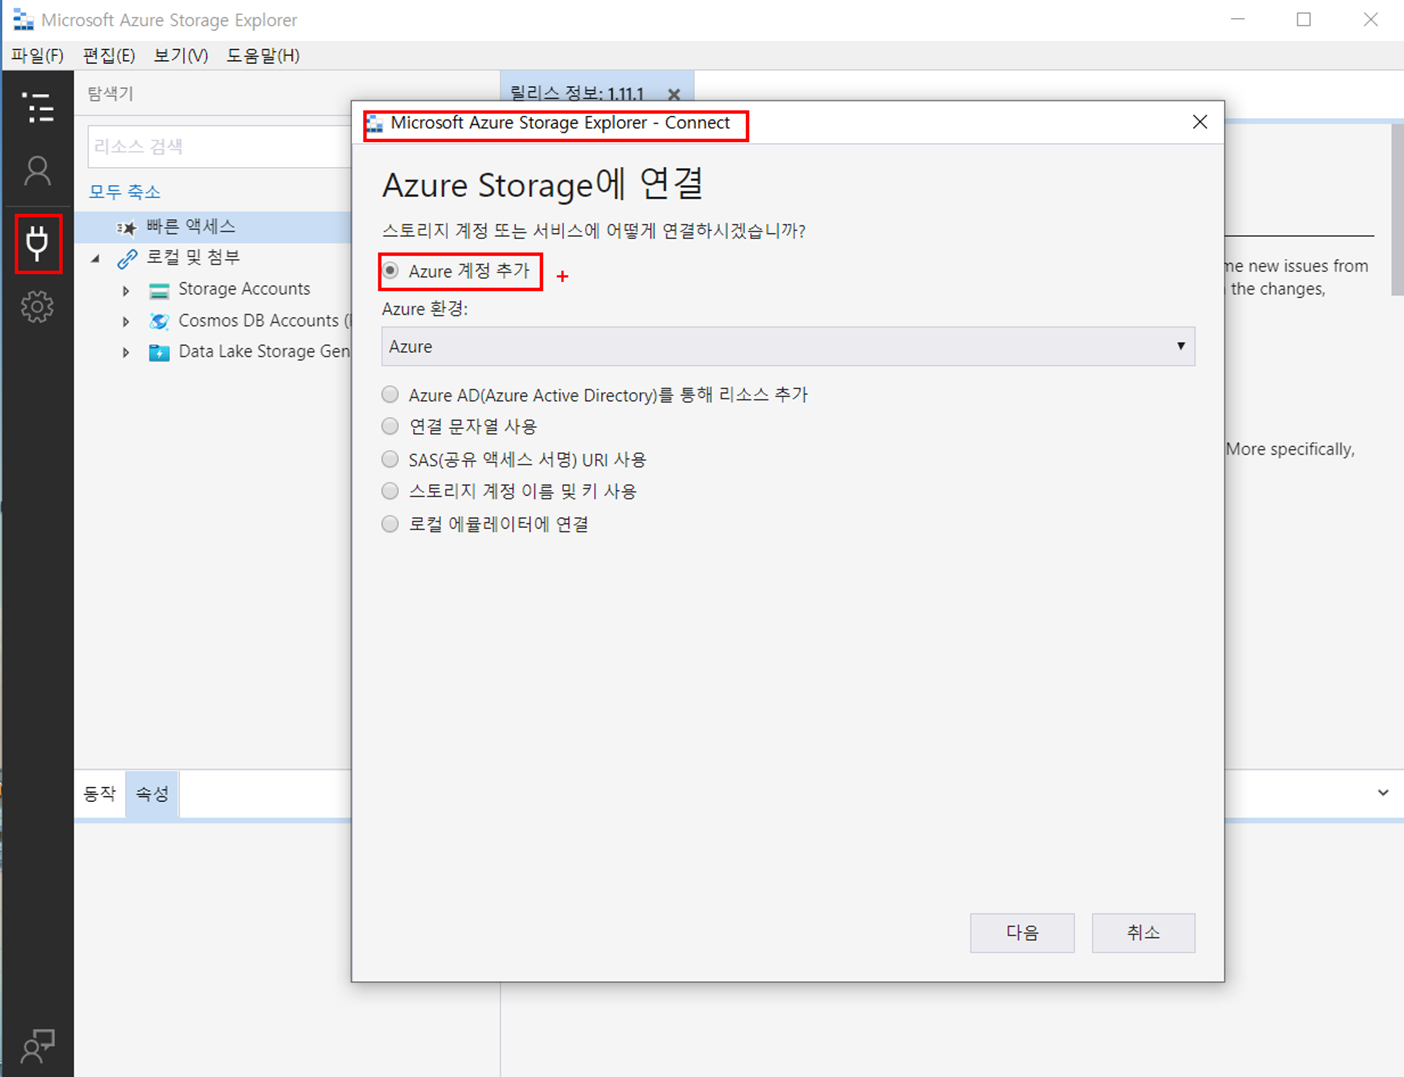1404x1077 pixels.
Task: Open the Explorer view icon in sidebar
Action: coord(38,107)
